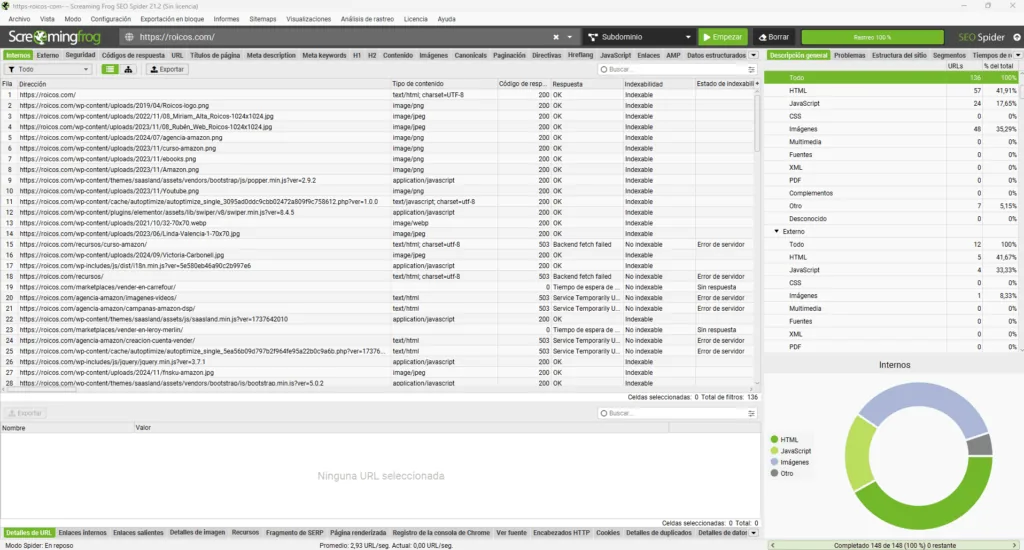Image resolution: width=1024 pixels, height=550 pixels.
Task: Select the list view icon
Action: coord(110,69)
